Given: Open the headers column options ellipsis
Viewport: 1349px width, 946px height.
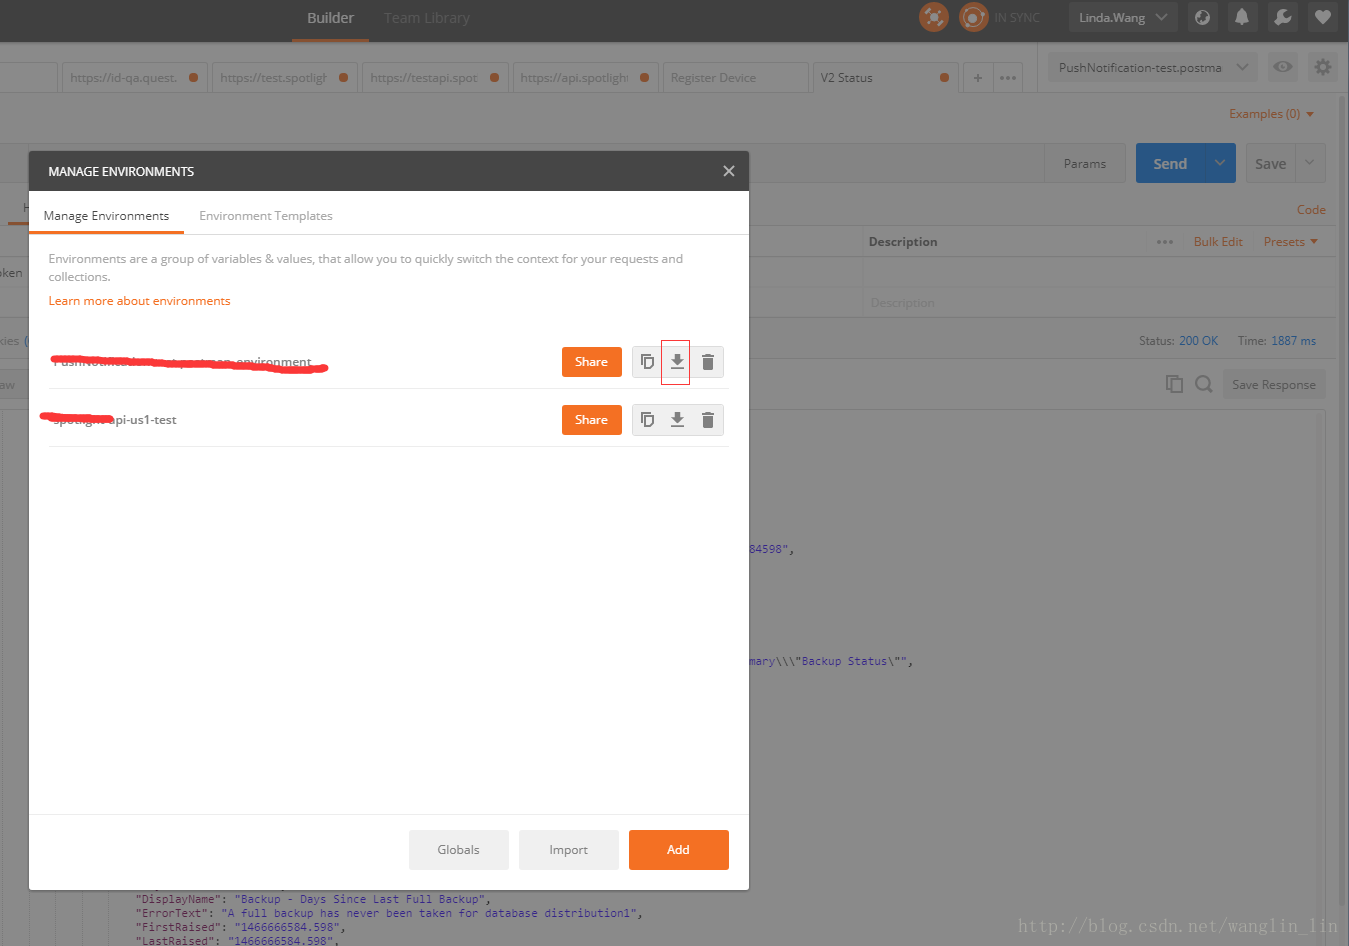Looking at the screenshot, I should [x=1165, y=242].
